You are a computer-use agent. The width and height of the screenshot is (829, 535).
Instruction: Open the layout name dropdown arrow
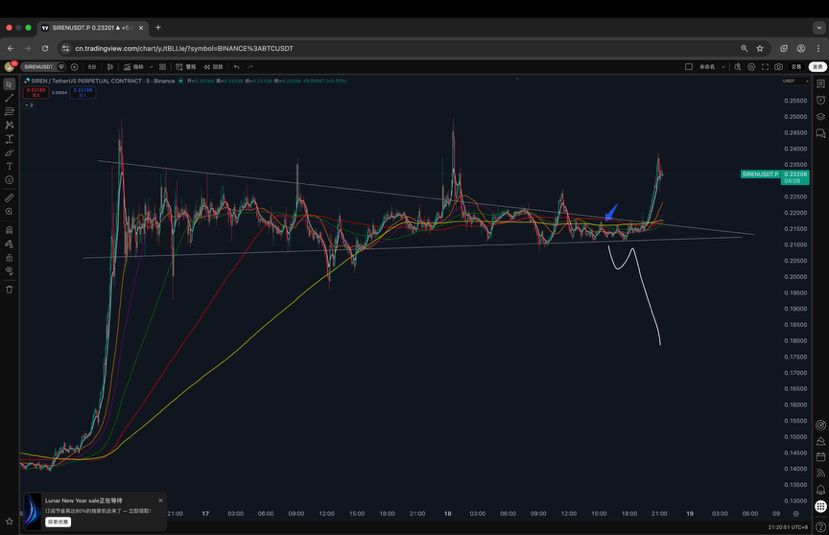[x=722, y=67]
